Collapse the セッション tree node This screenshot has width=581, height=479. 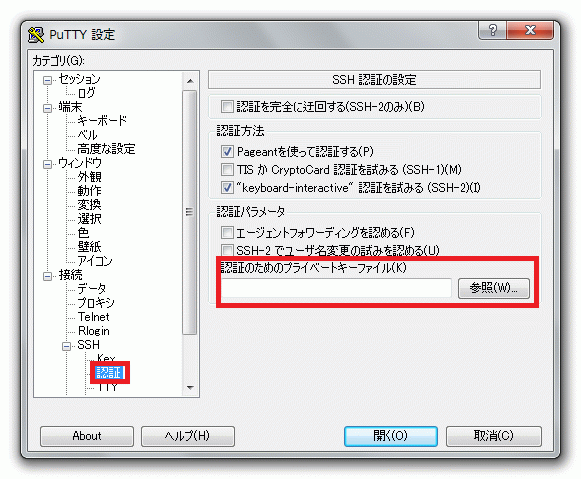[x=47, y=80]
